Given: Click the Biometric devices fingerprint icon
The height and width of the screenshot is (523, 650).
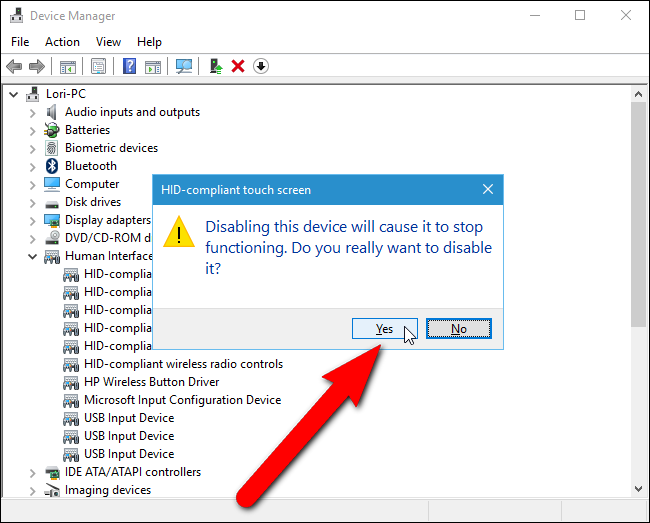Looking at the screenshot, I should point(52,148).
